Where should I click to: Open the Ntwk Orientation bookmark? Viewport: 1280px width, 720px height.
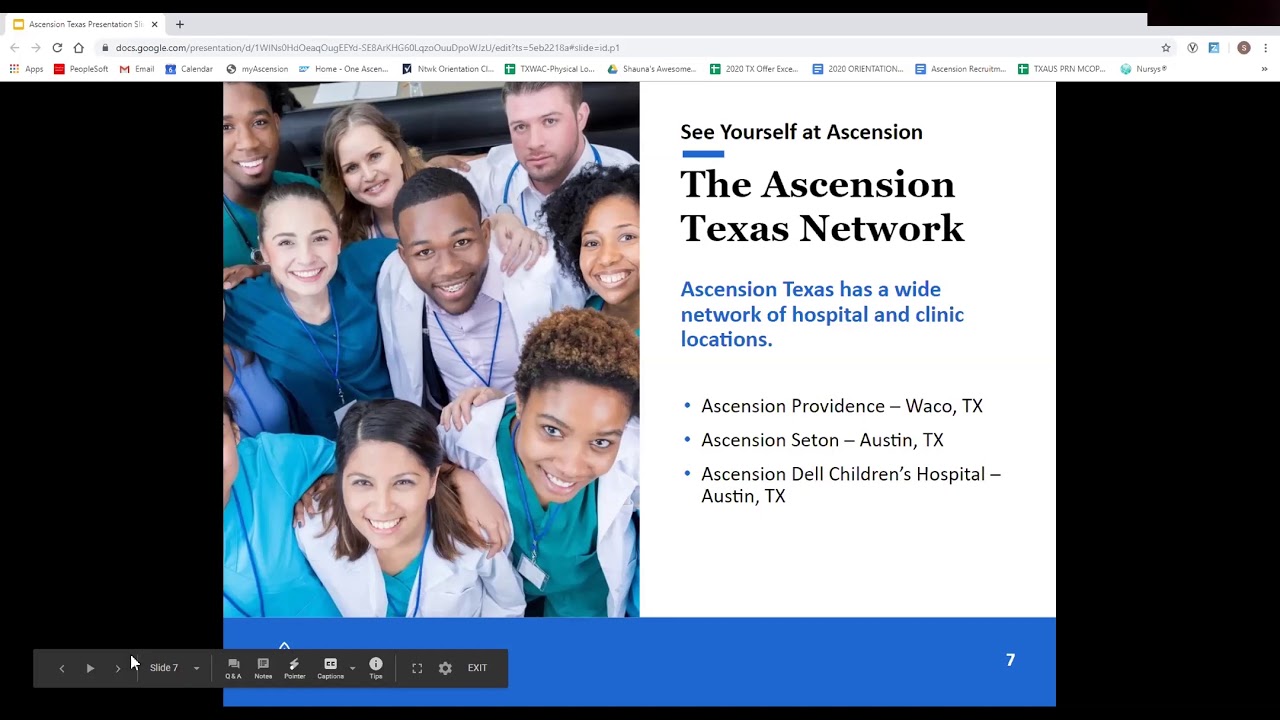point(448,69)
